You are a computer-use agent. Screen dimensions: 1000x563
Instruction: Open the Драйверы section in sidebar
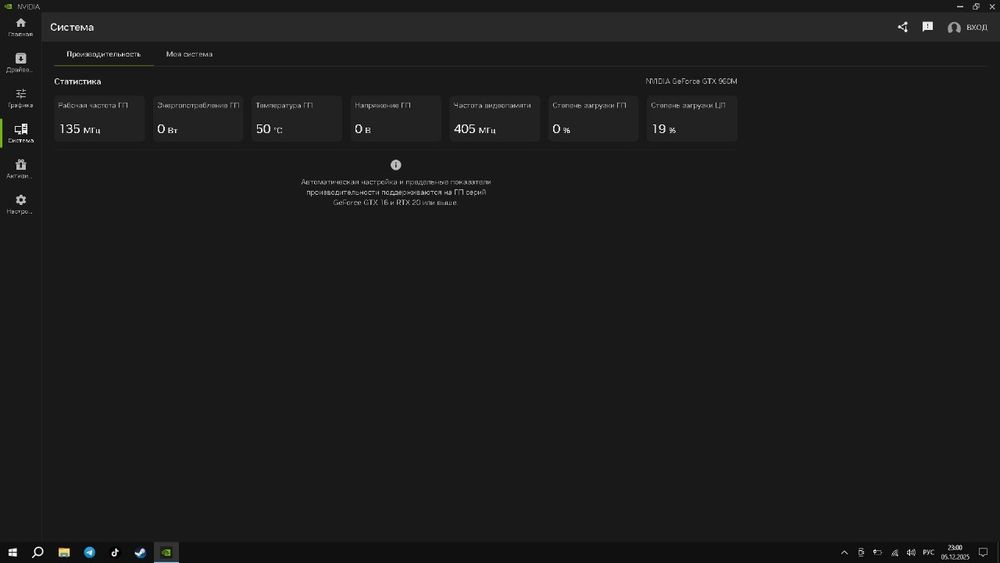click(20, 62)
